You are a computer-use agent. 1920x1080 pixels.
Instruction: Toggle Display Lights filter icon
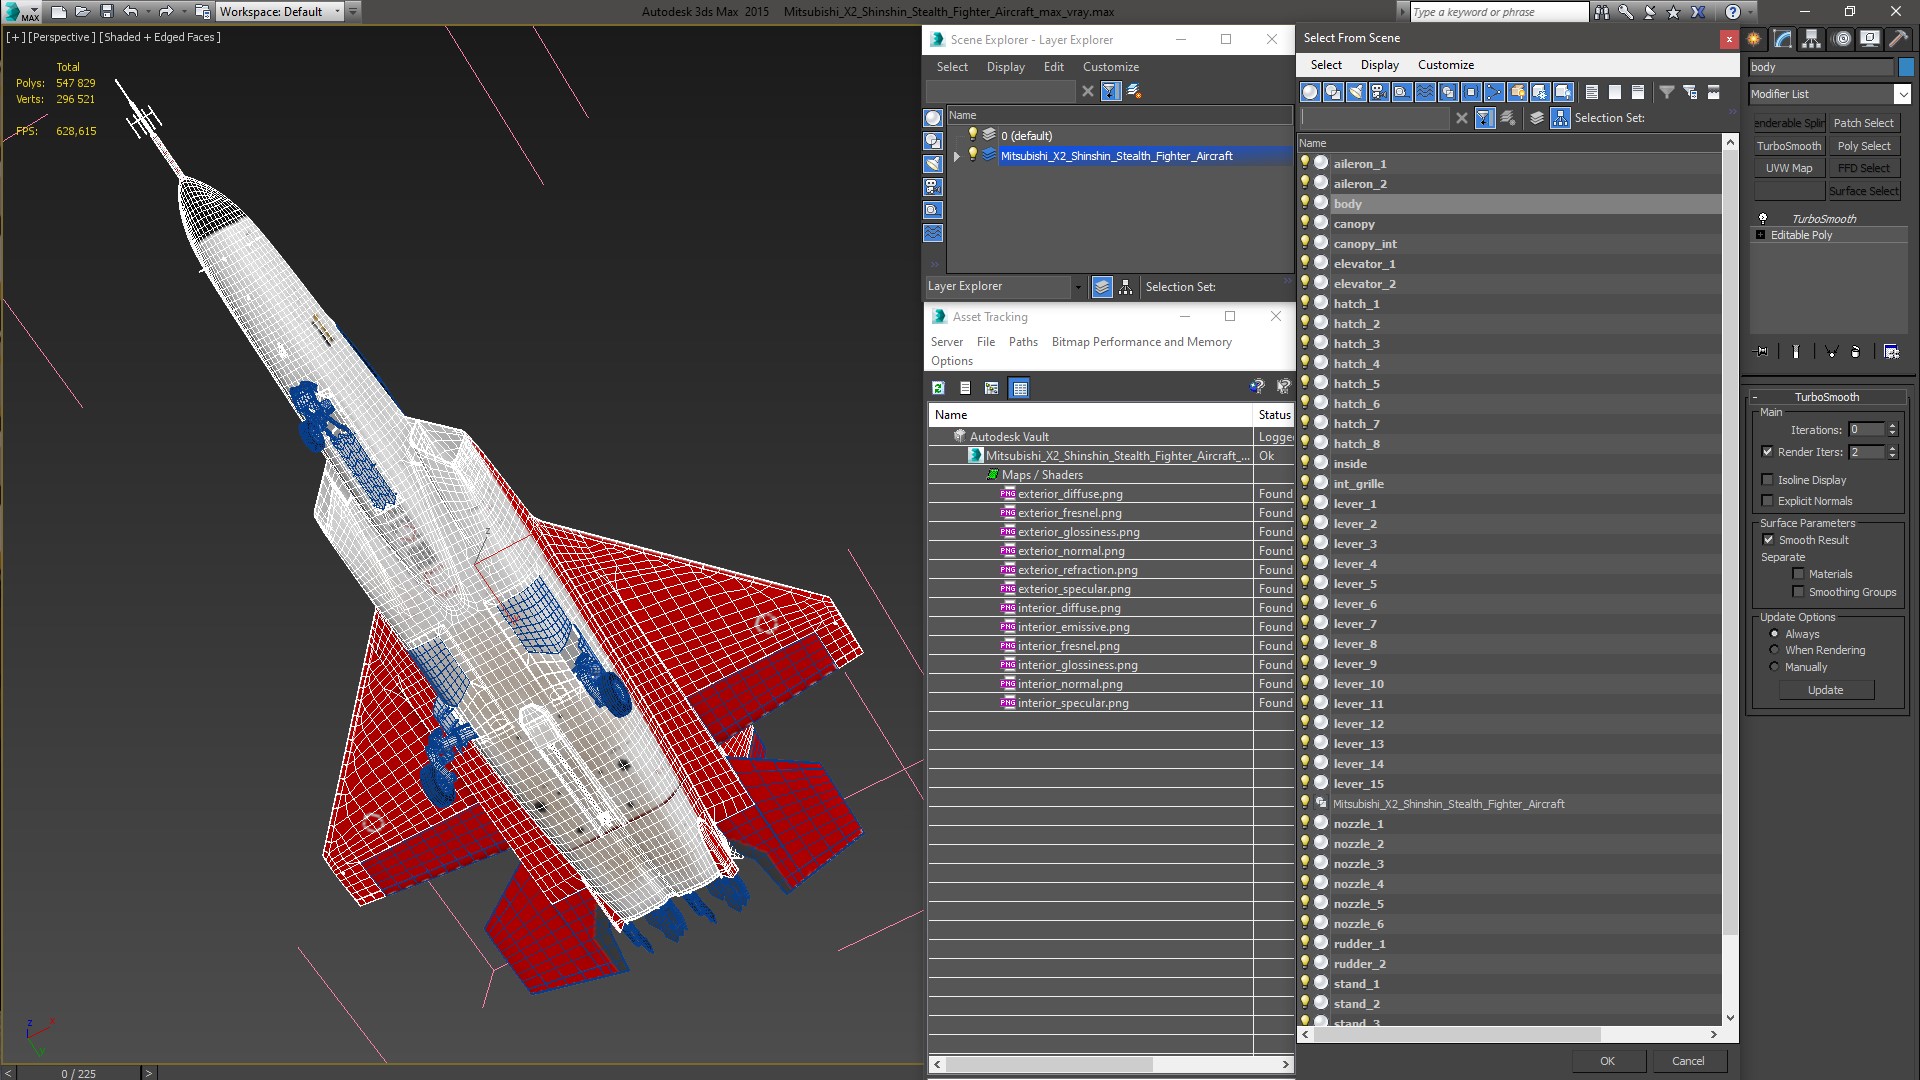click(1356, 92)
